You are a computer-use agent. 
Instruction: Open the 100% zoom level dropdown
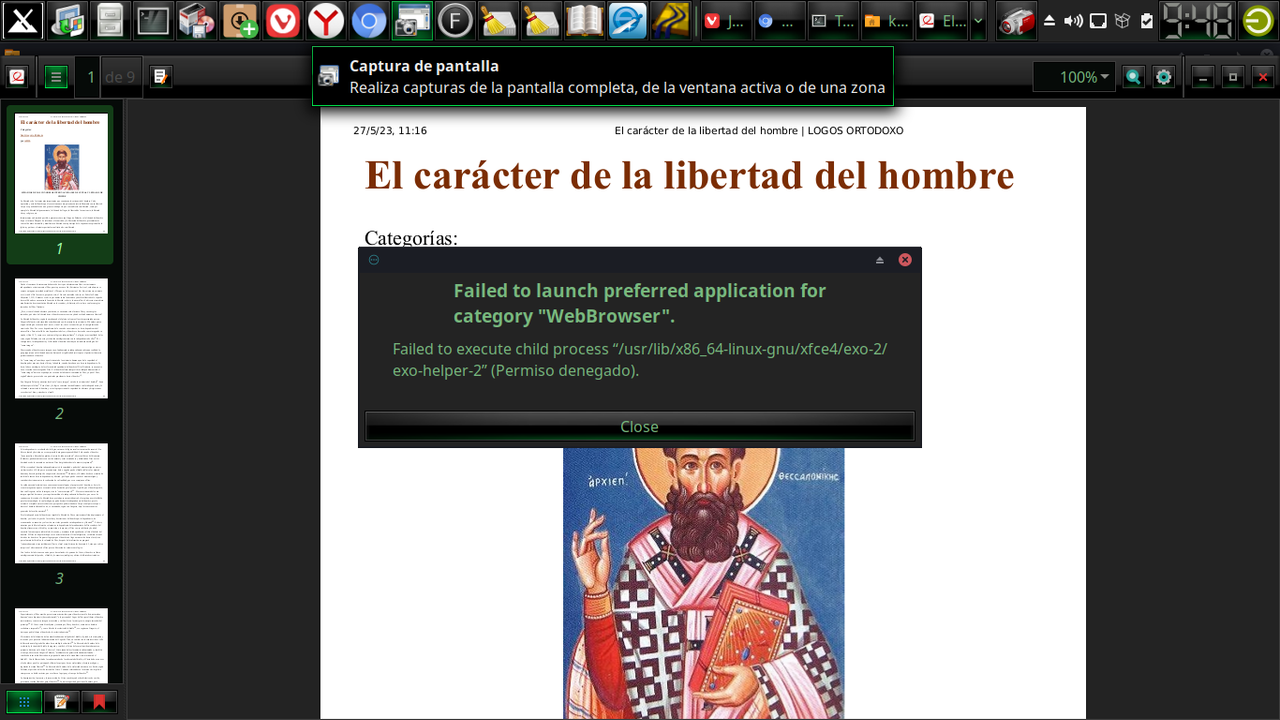(x=1074, y=77)
